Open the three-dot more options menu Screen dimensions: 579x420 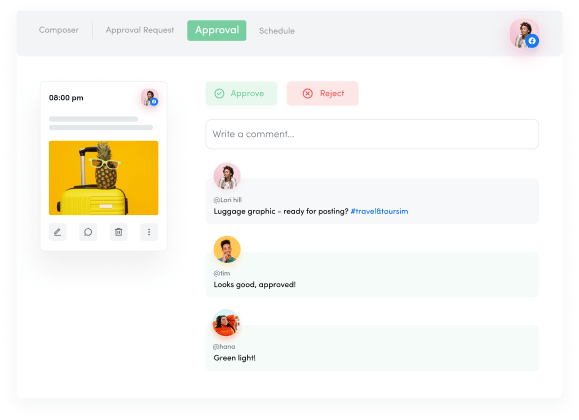(x=149, y=232)
